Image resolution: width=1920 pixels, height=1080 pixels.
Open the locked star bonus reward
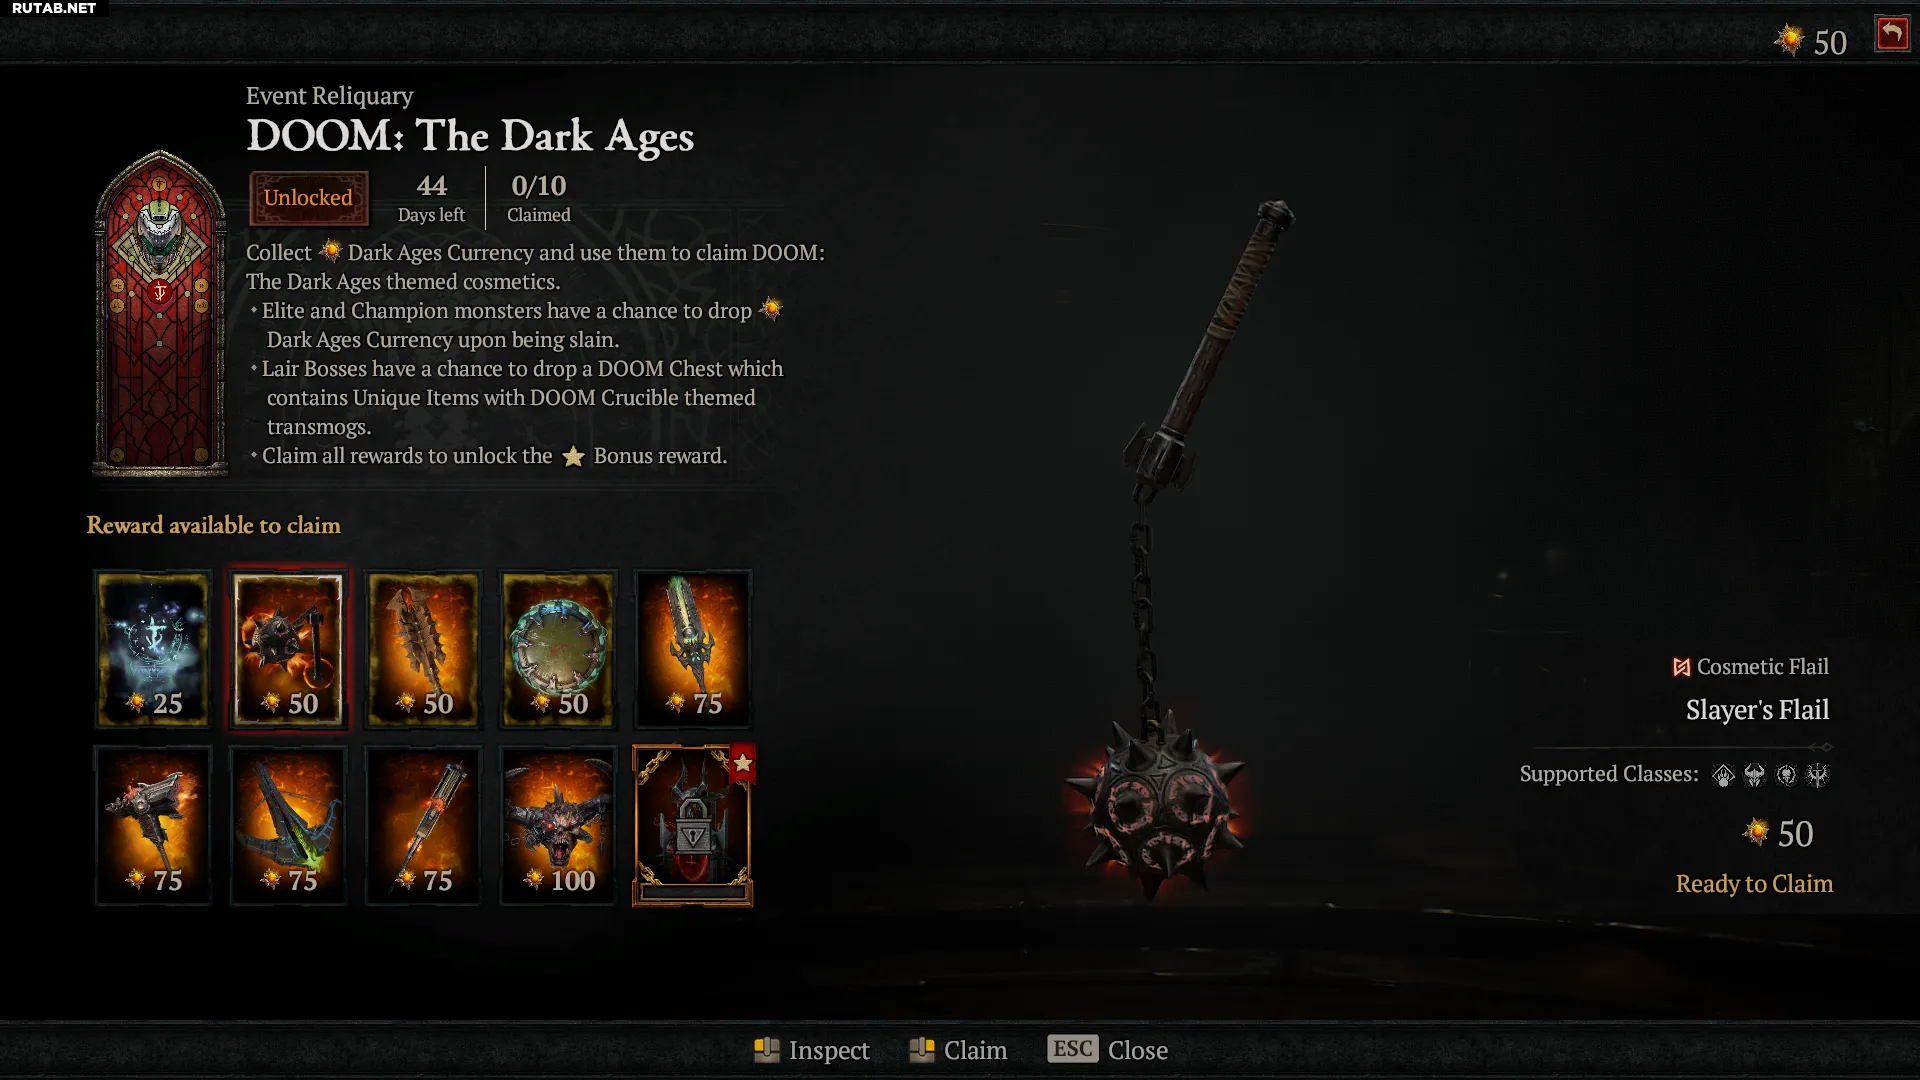[x=693, y=826]
